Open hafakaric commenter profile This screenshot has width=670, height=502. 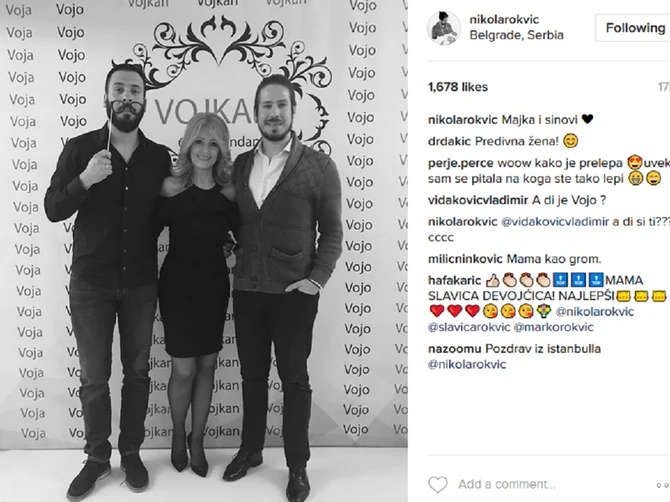coord(455,281)
